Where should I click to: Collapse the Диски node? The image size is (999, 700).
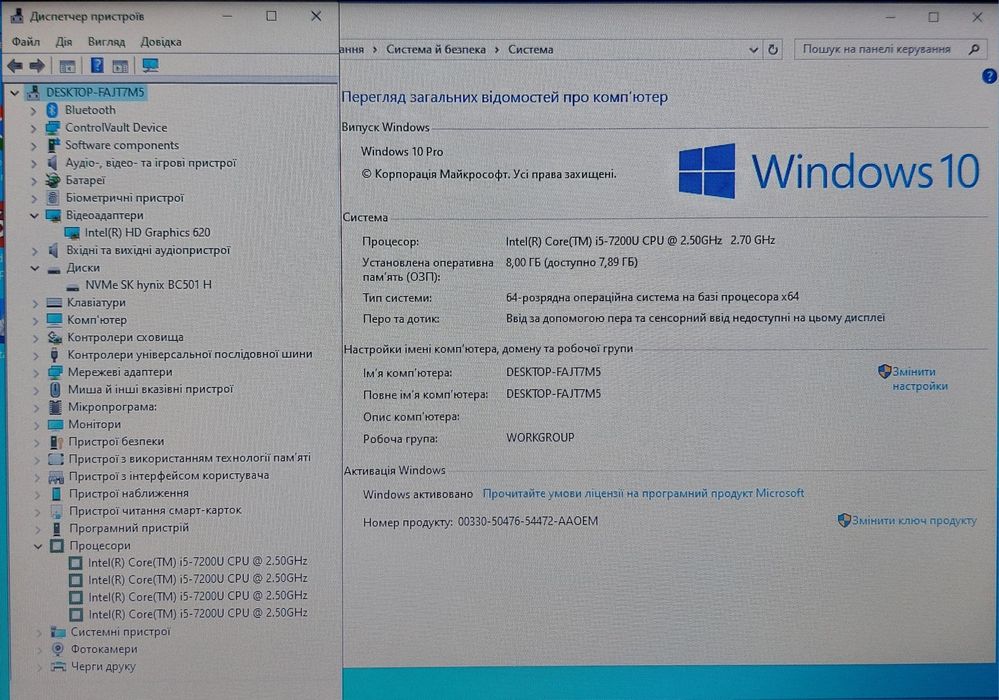[x=35, y=268]
